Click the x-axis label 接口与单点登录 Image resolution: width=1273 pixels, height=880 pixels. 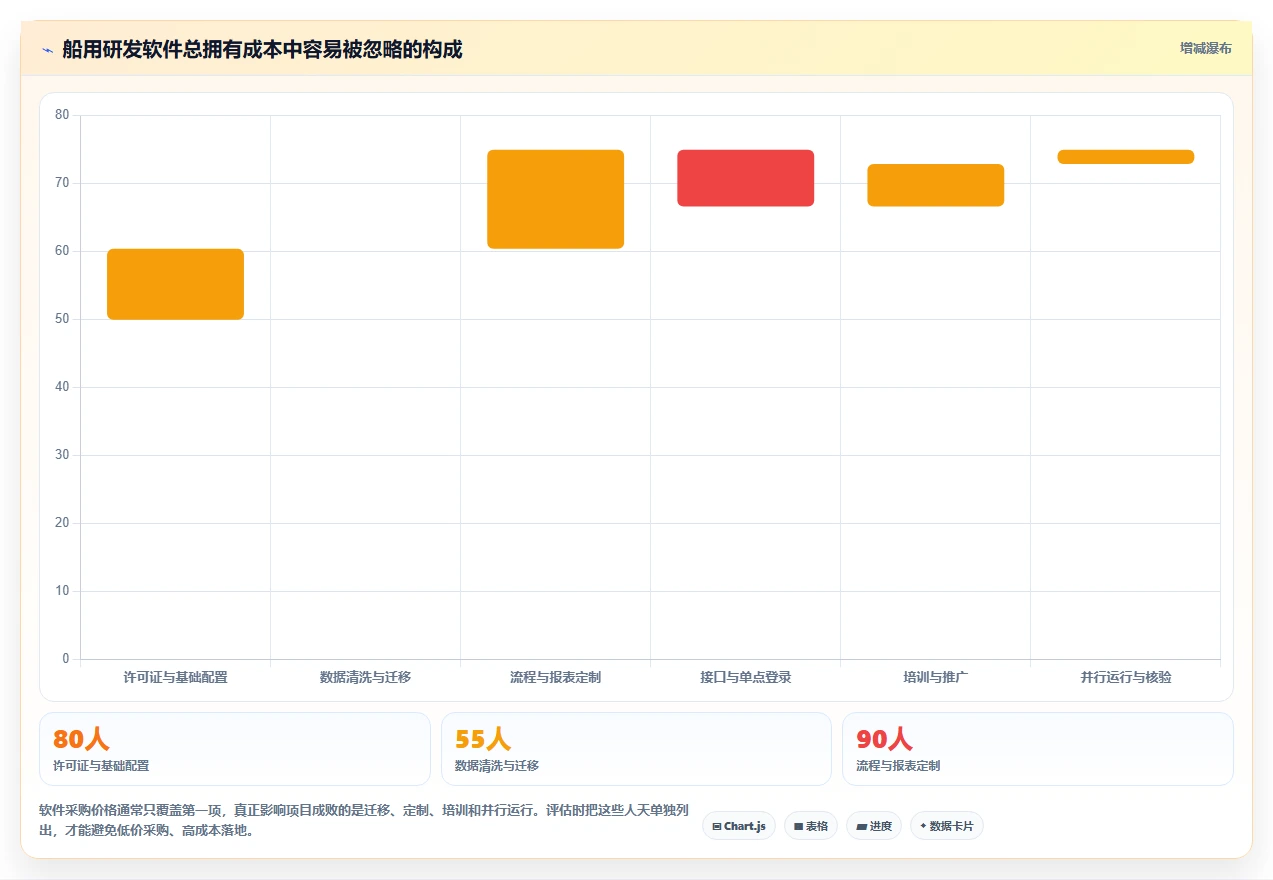[x=745, y=677]
